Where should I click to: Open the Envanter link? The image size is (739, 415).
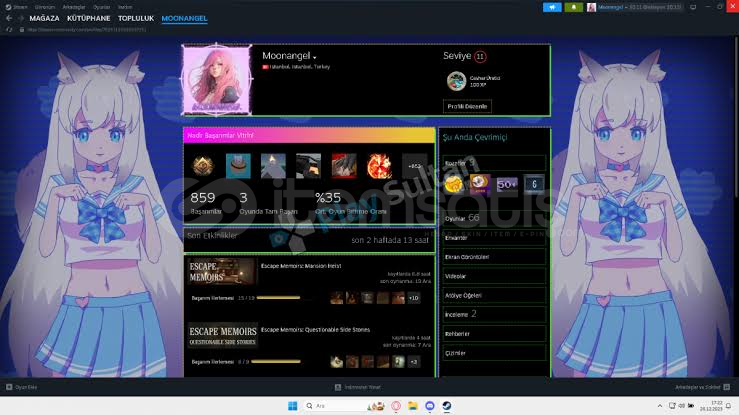point(494,238)
